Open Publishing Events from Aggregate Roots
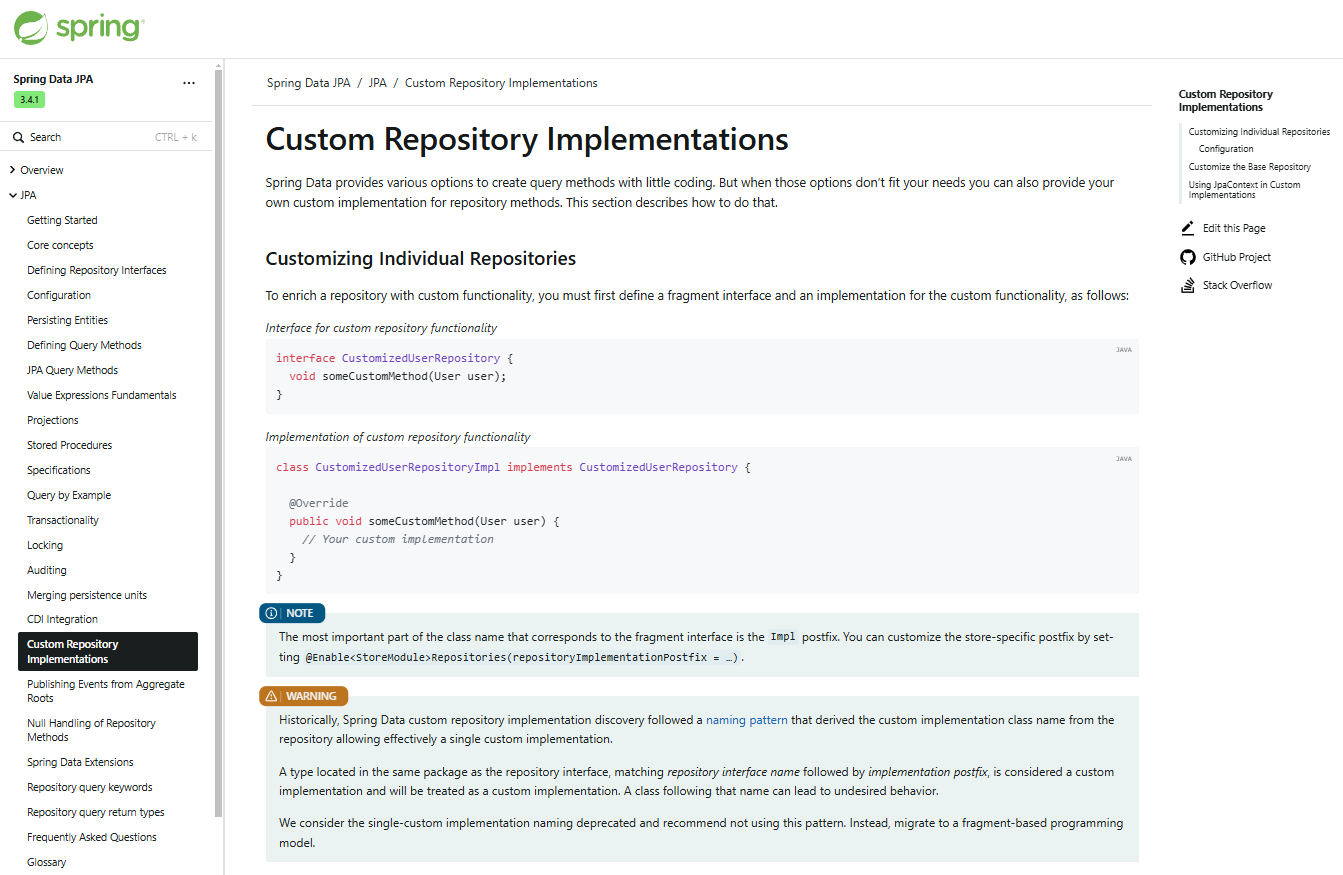This screenshot has width=1343, height=875. point(106,691)
